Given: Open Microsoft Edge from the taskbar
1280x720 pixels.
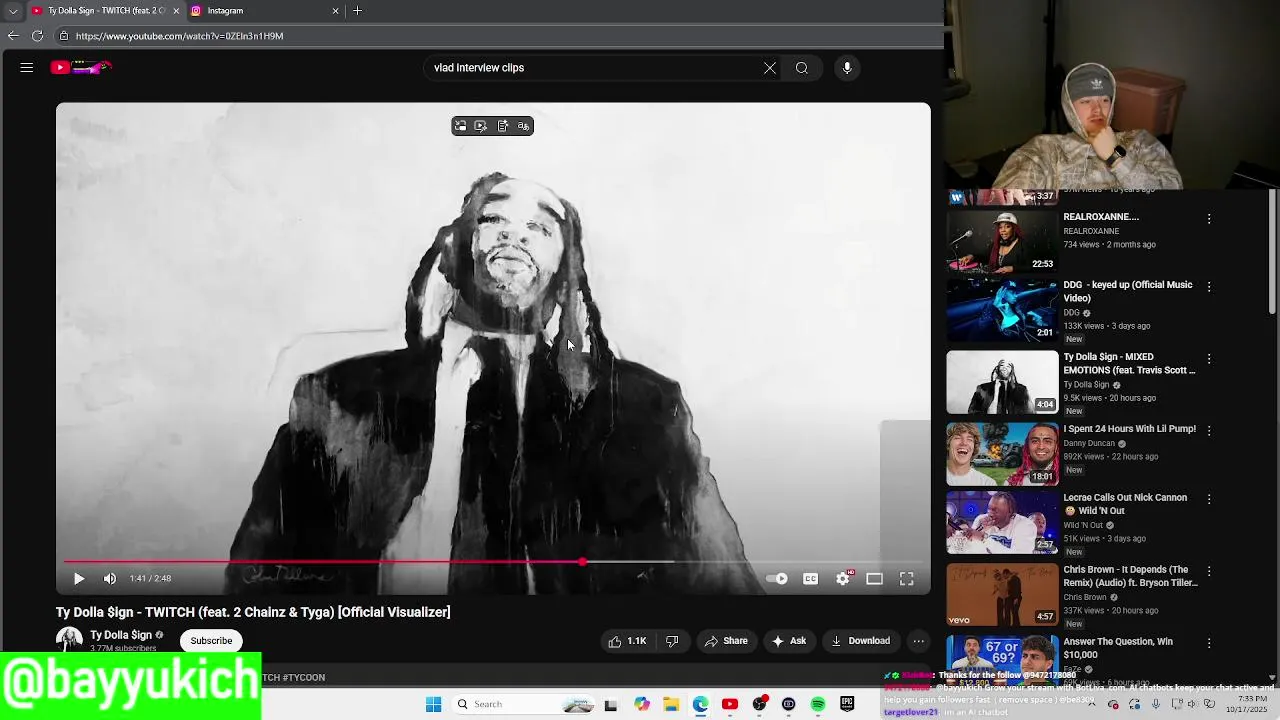Looking at the screenshot, I should coord(700,704).
